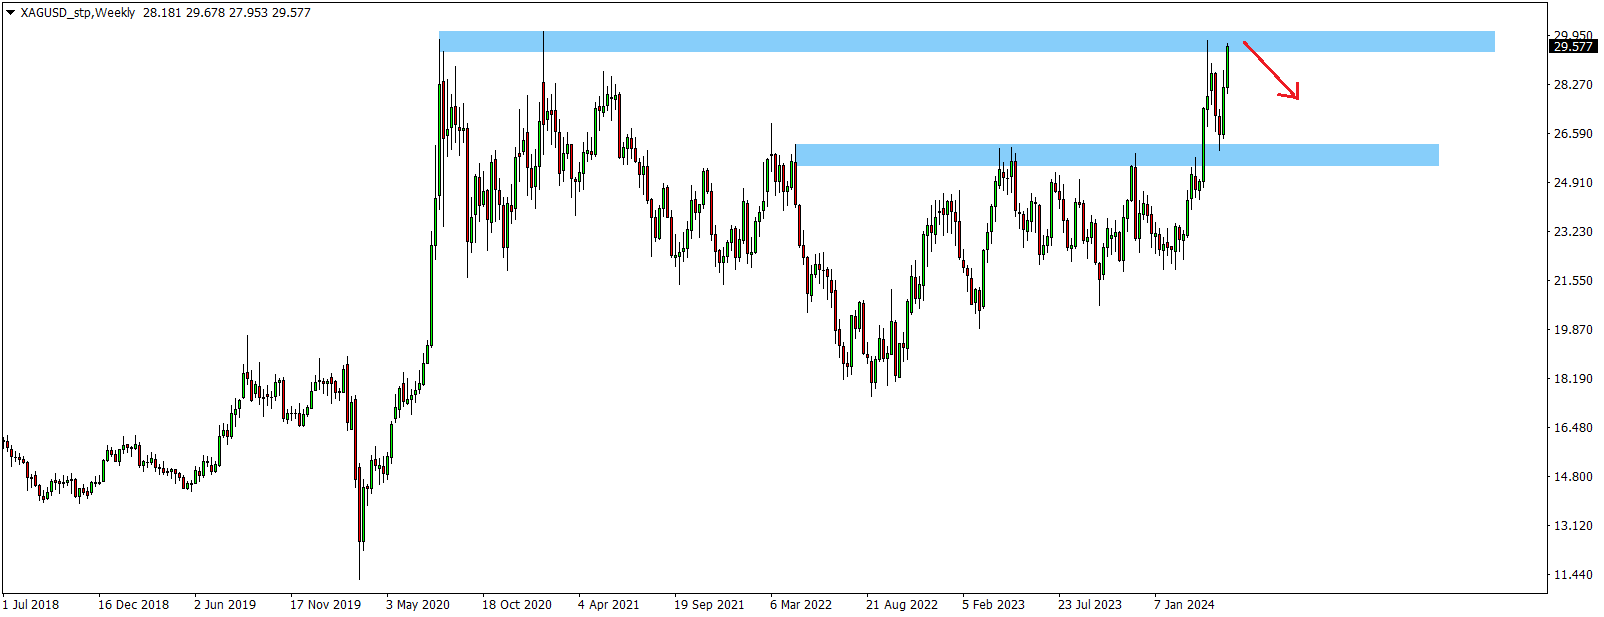Click the 16.480 price axis label
Screen dimensions: 1604x617
[x=1573, y=428]
